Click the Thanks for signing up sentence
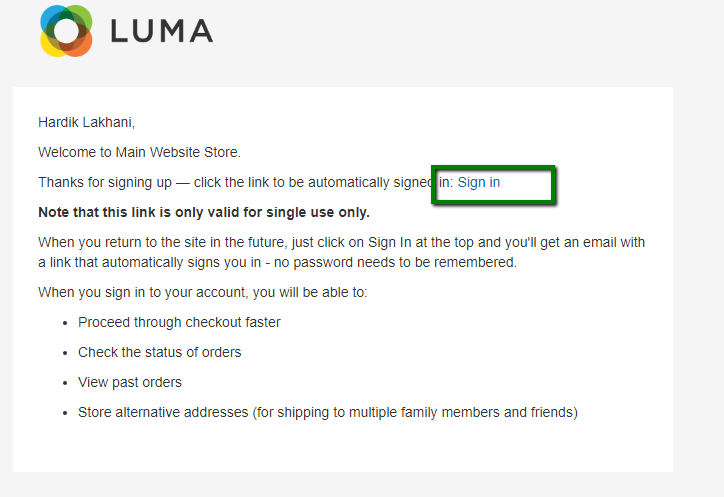This screenshot has height=497, width=724. point(269,182)
